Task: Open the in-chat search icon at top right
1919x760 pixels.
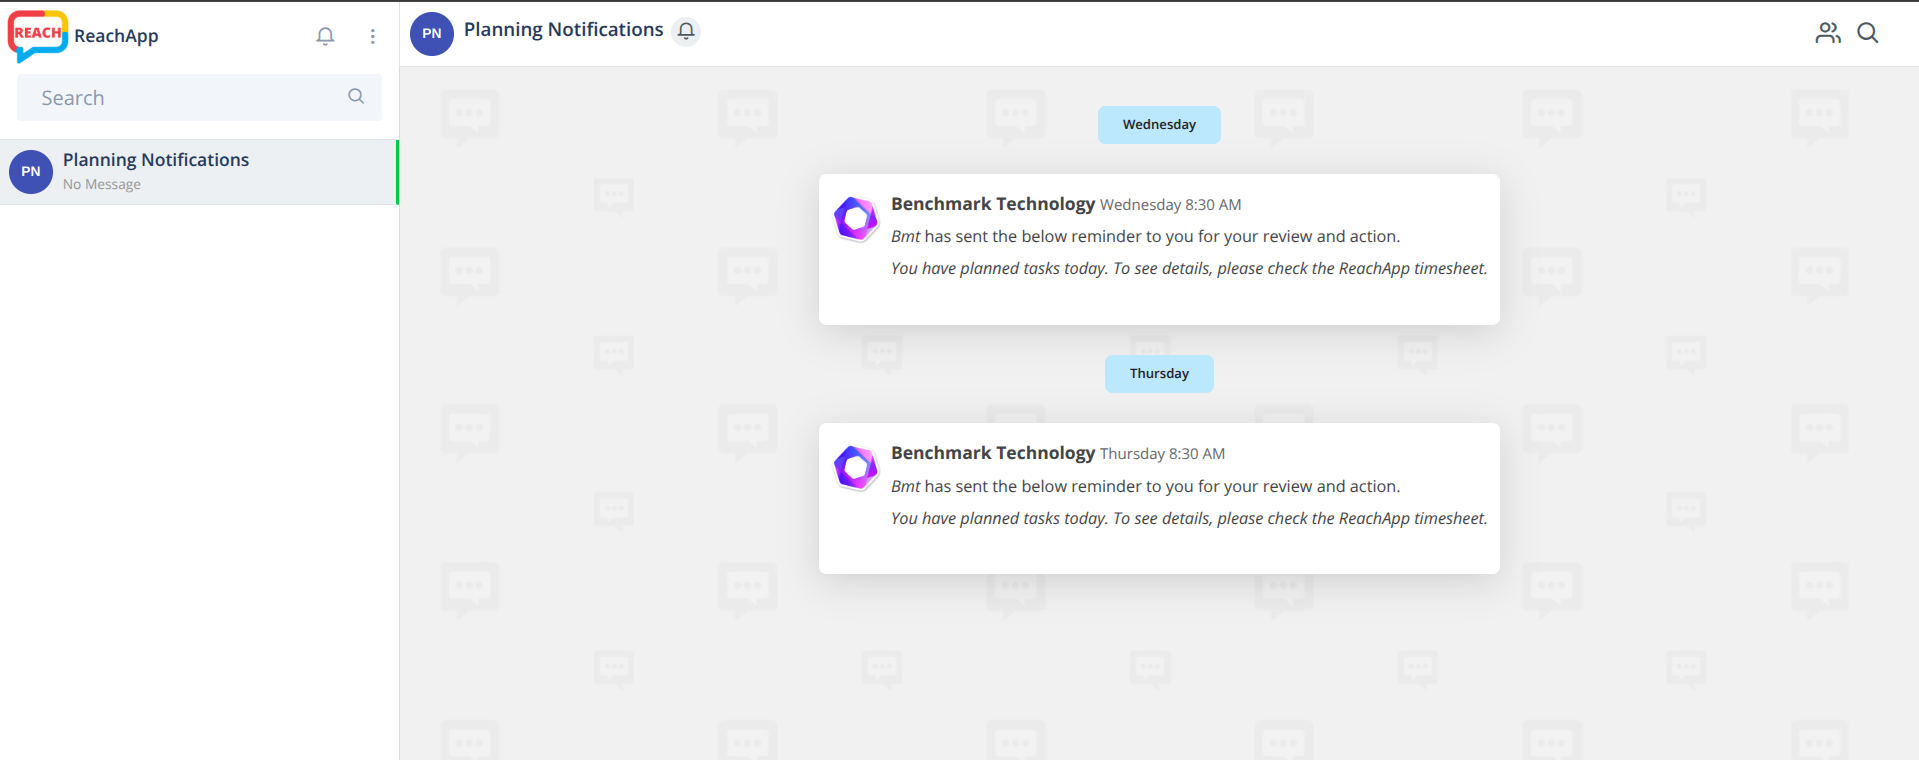Action: click(x=1868, y=33)
